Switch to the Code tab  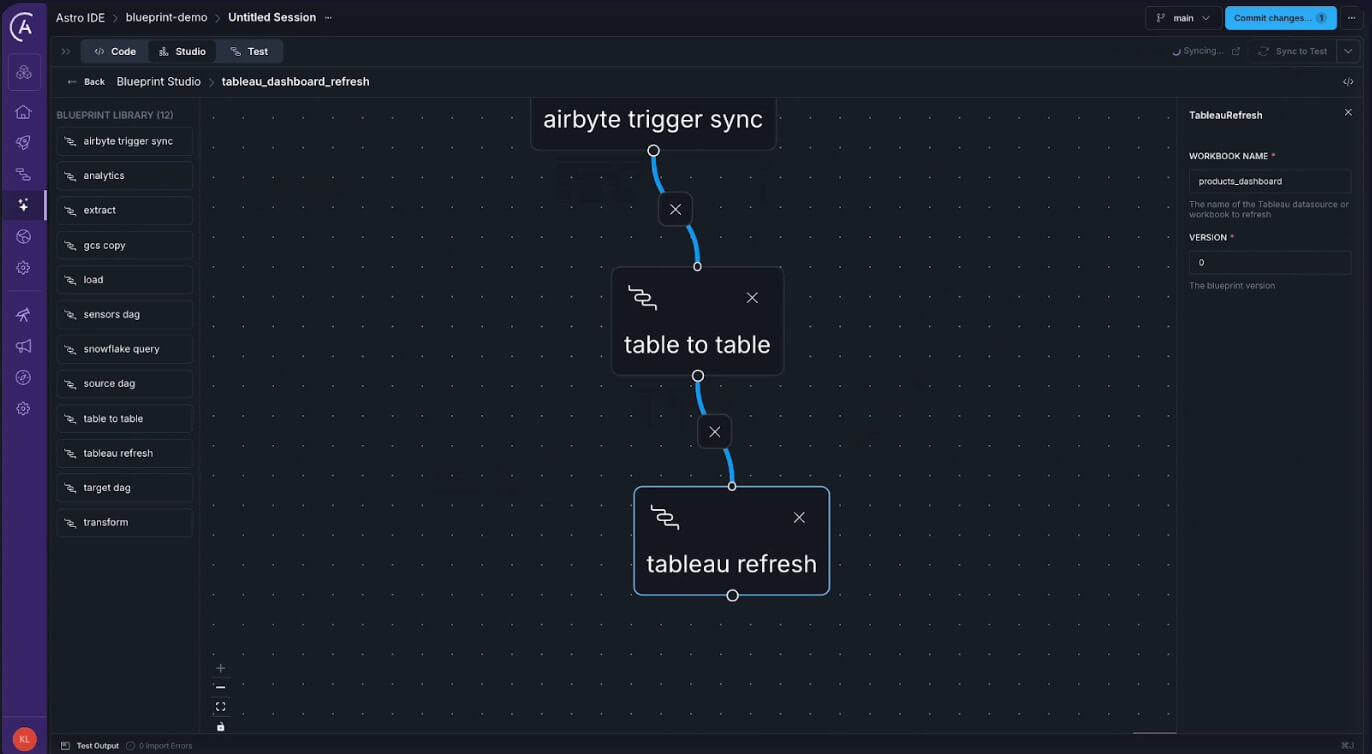(x=114, y=51)
